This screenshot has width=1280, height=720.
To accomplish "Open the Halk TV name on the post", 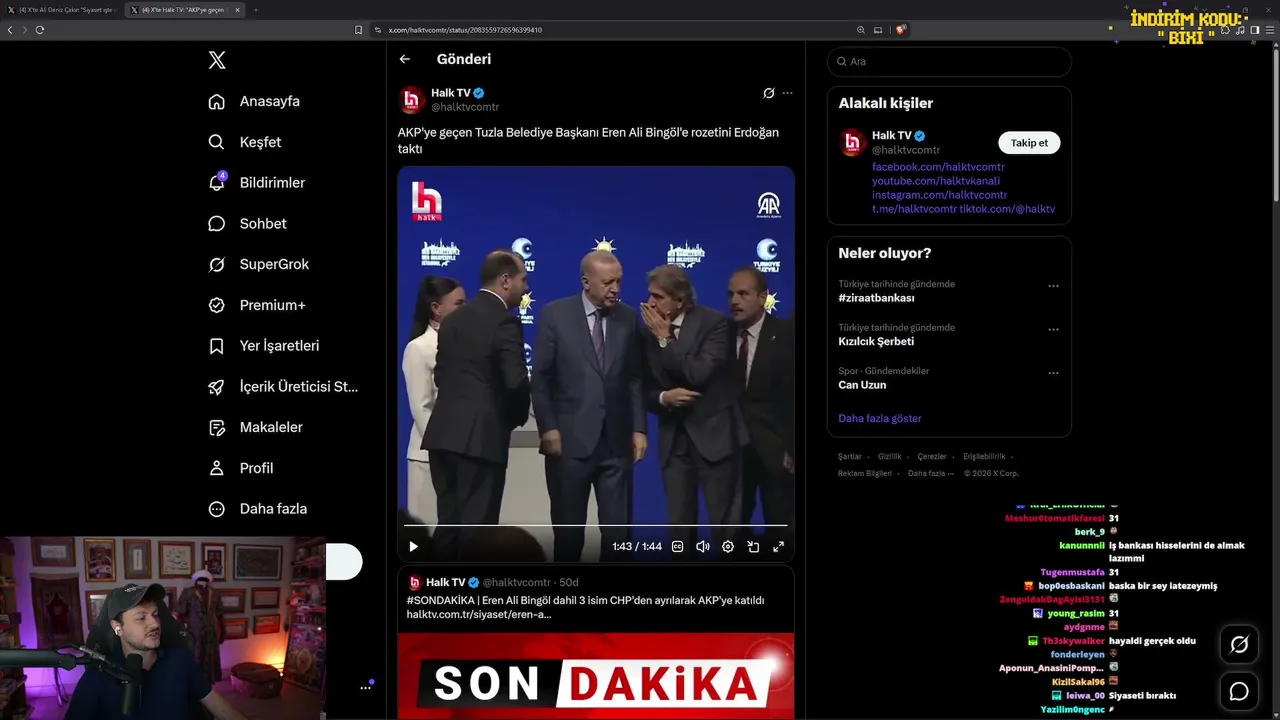I will click(x=451, y=93).
